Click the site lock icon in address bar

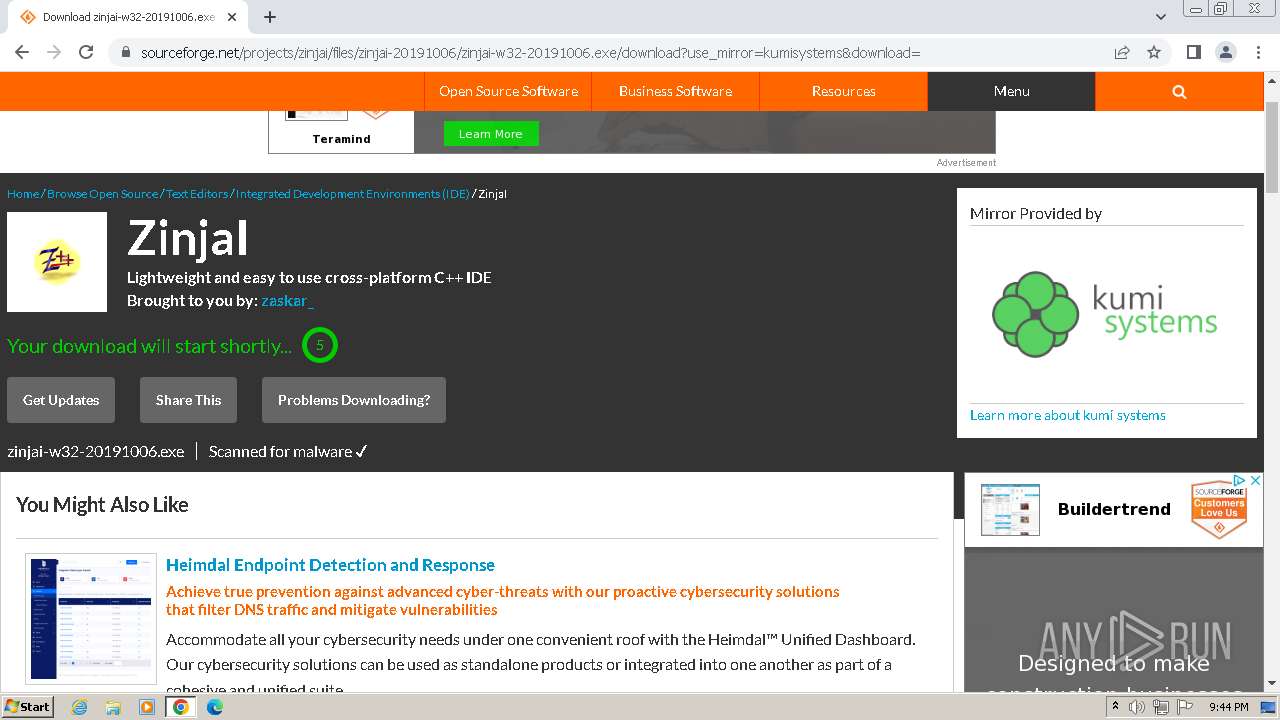click(x=126, y=52)
